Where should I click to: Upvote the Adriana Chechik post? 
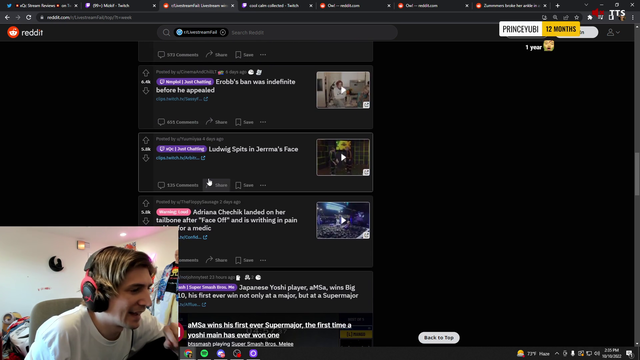[146, 203]
